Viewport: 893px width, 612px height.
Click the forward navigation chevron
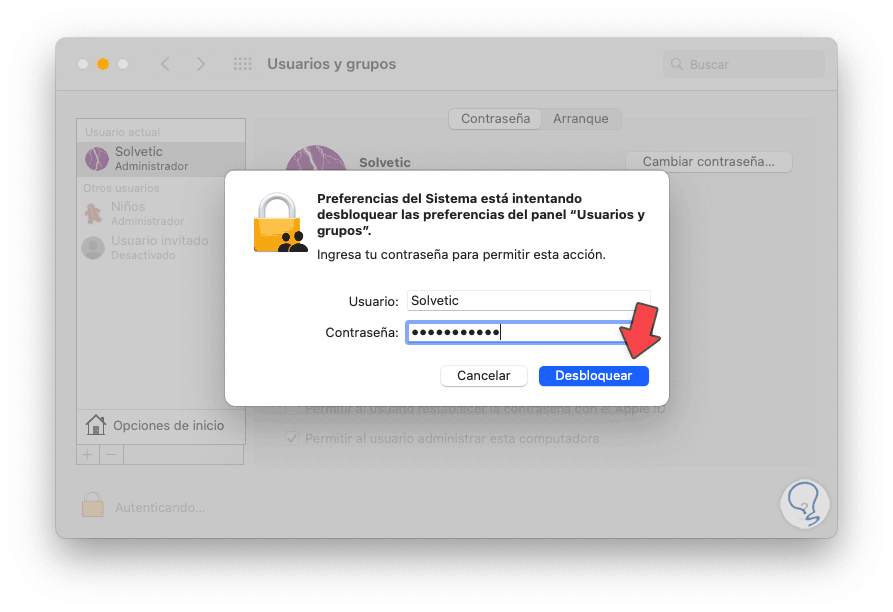click(200, 64)
